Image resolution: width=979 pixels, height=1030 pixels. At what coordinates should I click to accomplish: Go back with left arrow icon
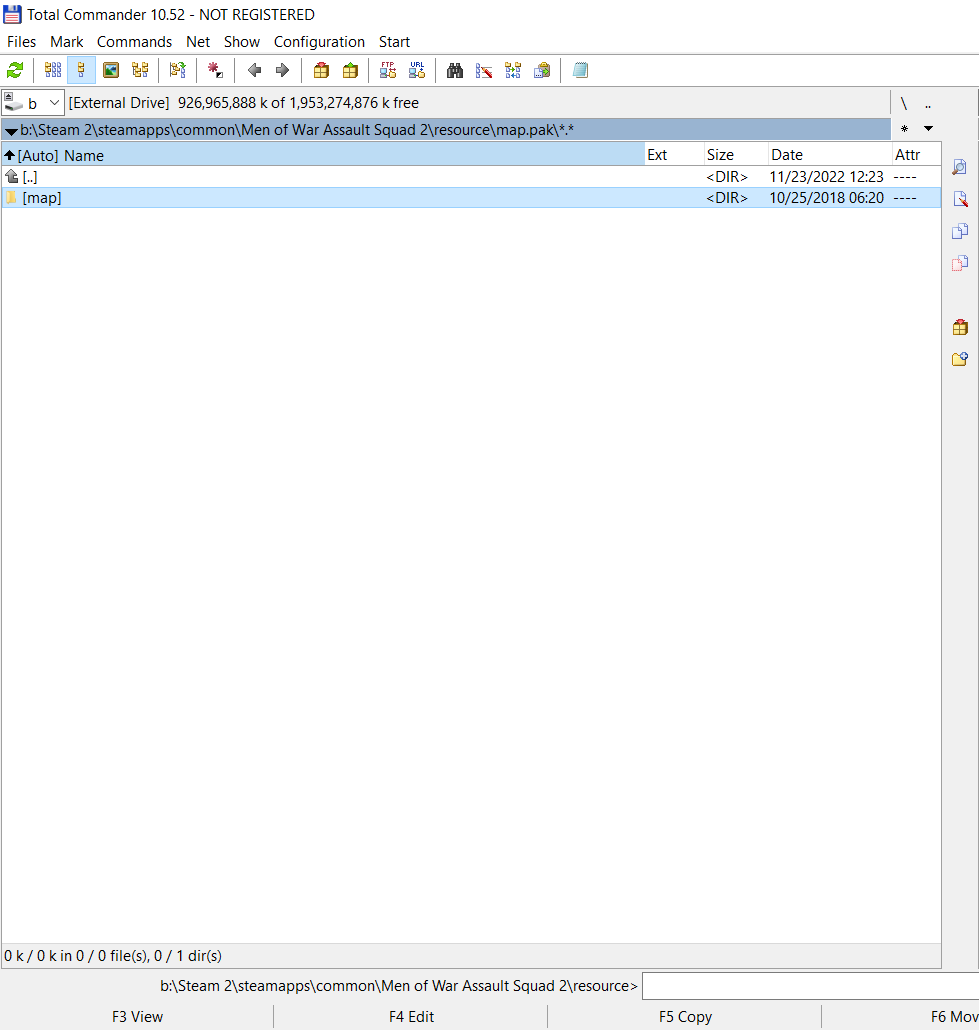tap(254, 70)
